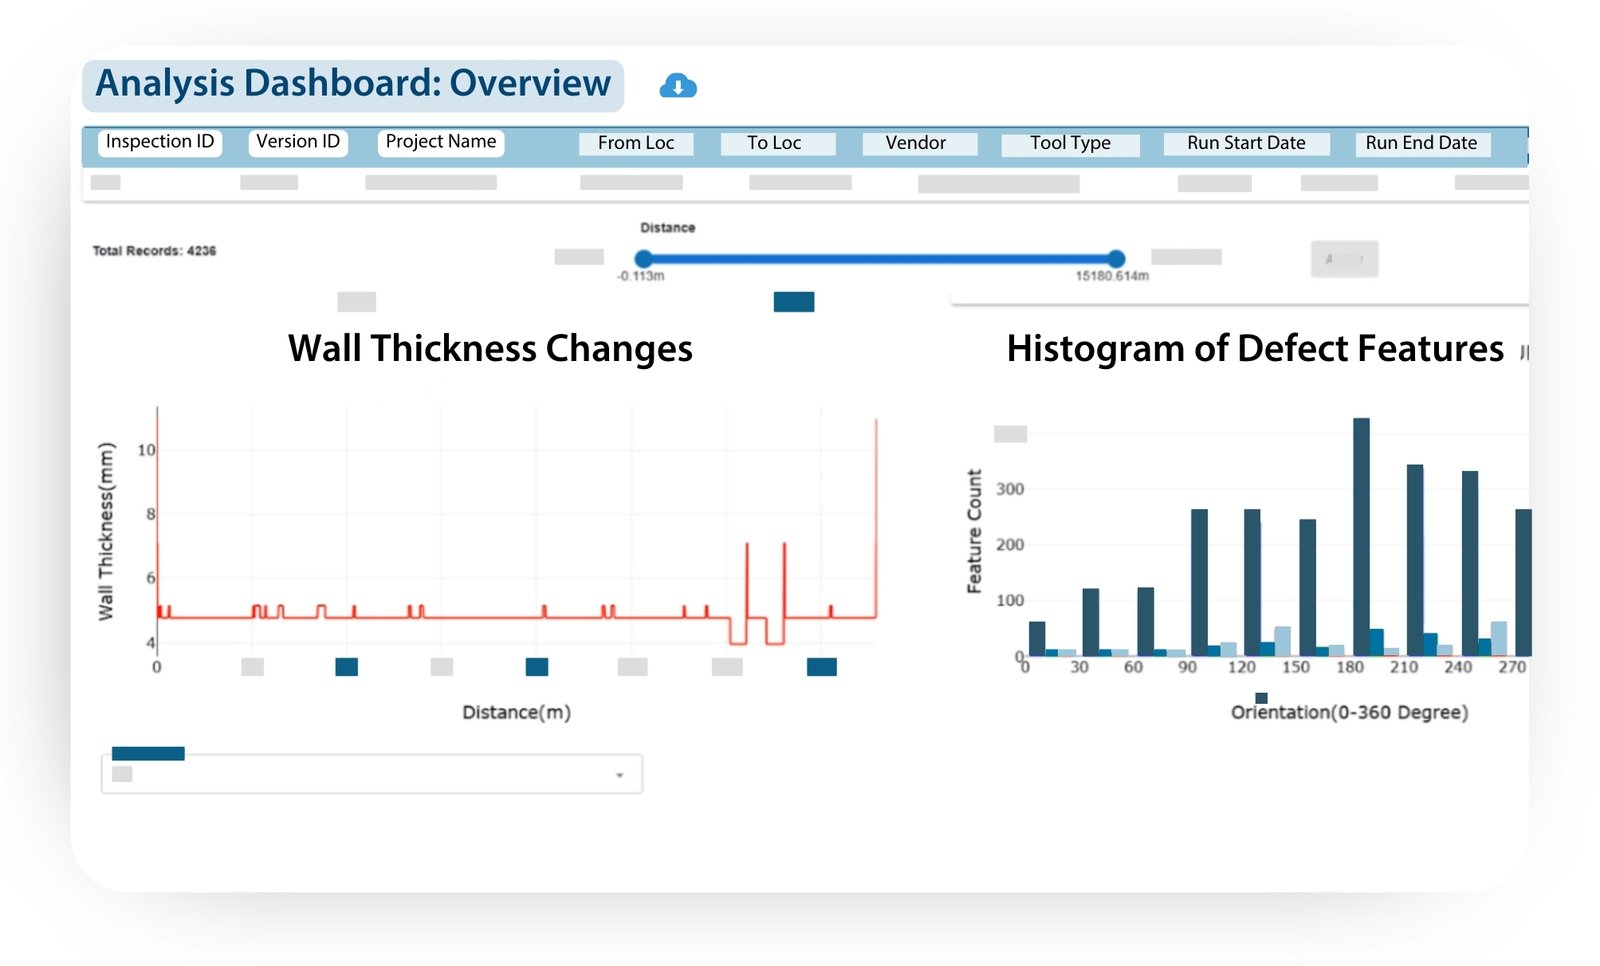The image size is (1600, 966).
Task: Click the Run End Date header
Action: pyautogui.click(x=1421, y=143)
